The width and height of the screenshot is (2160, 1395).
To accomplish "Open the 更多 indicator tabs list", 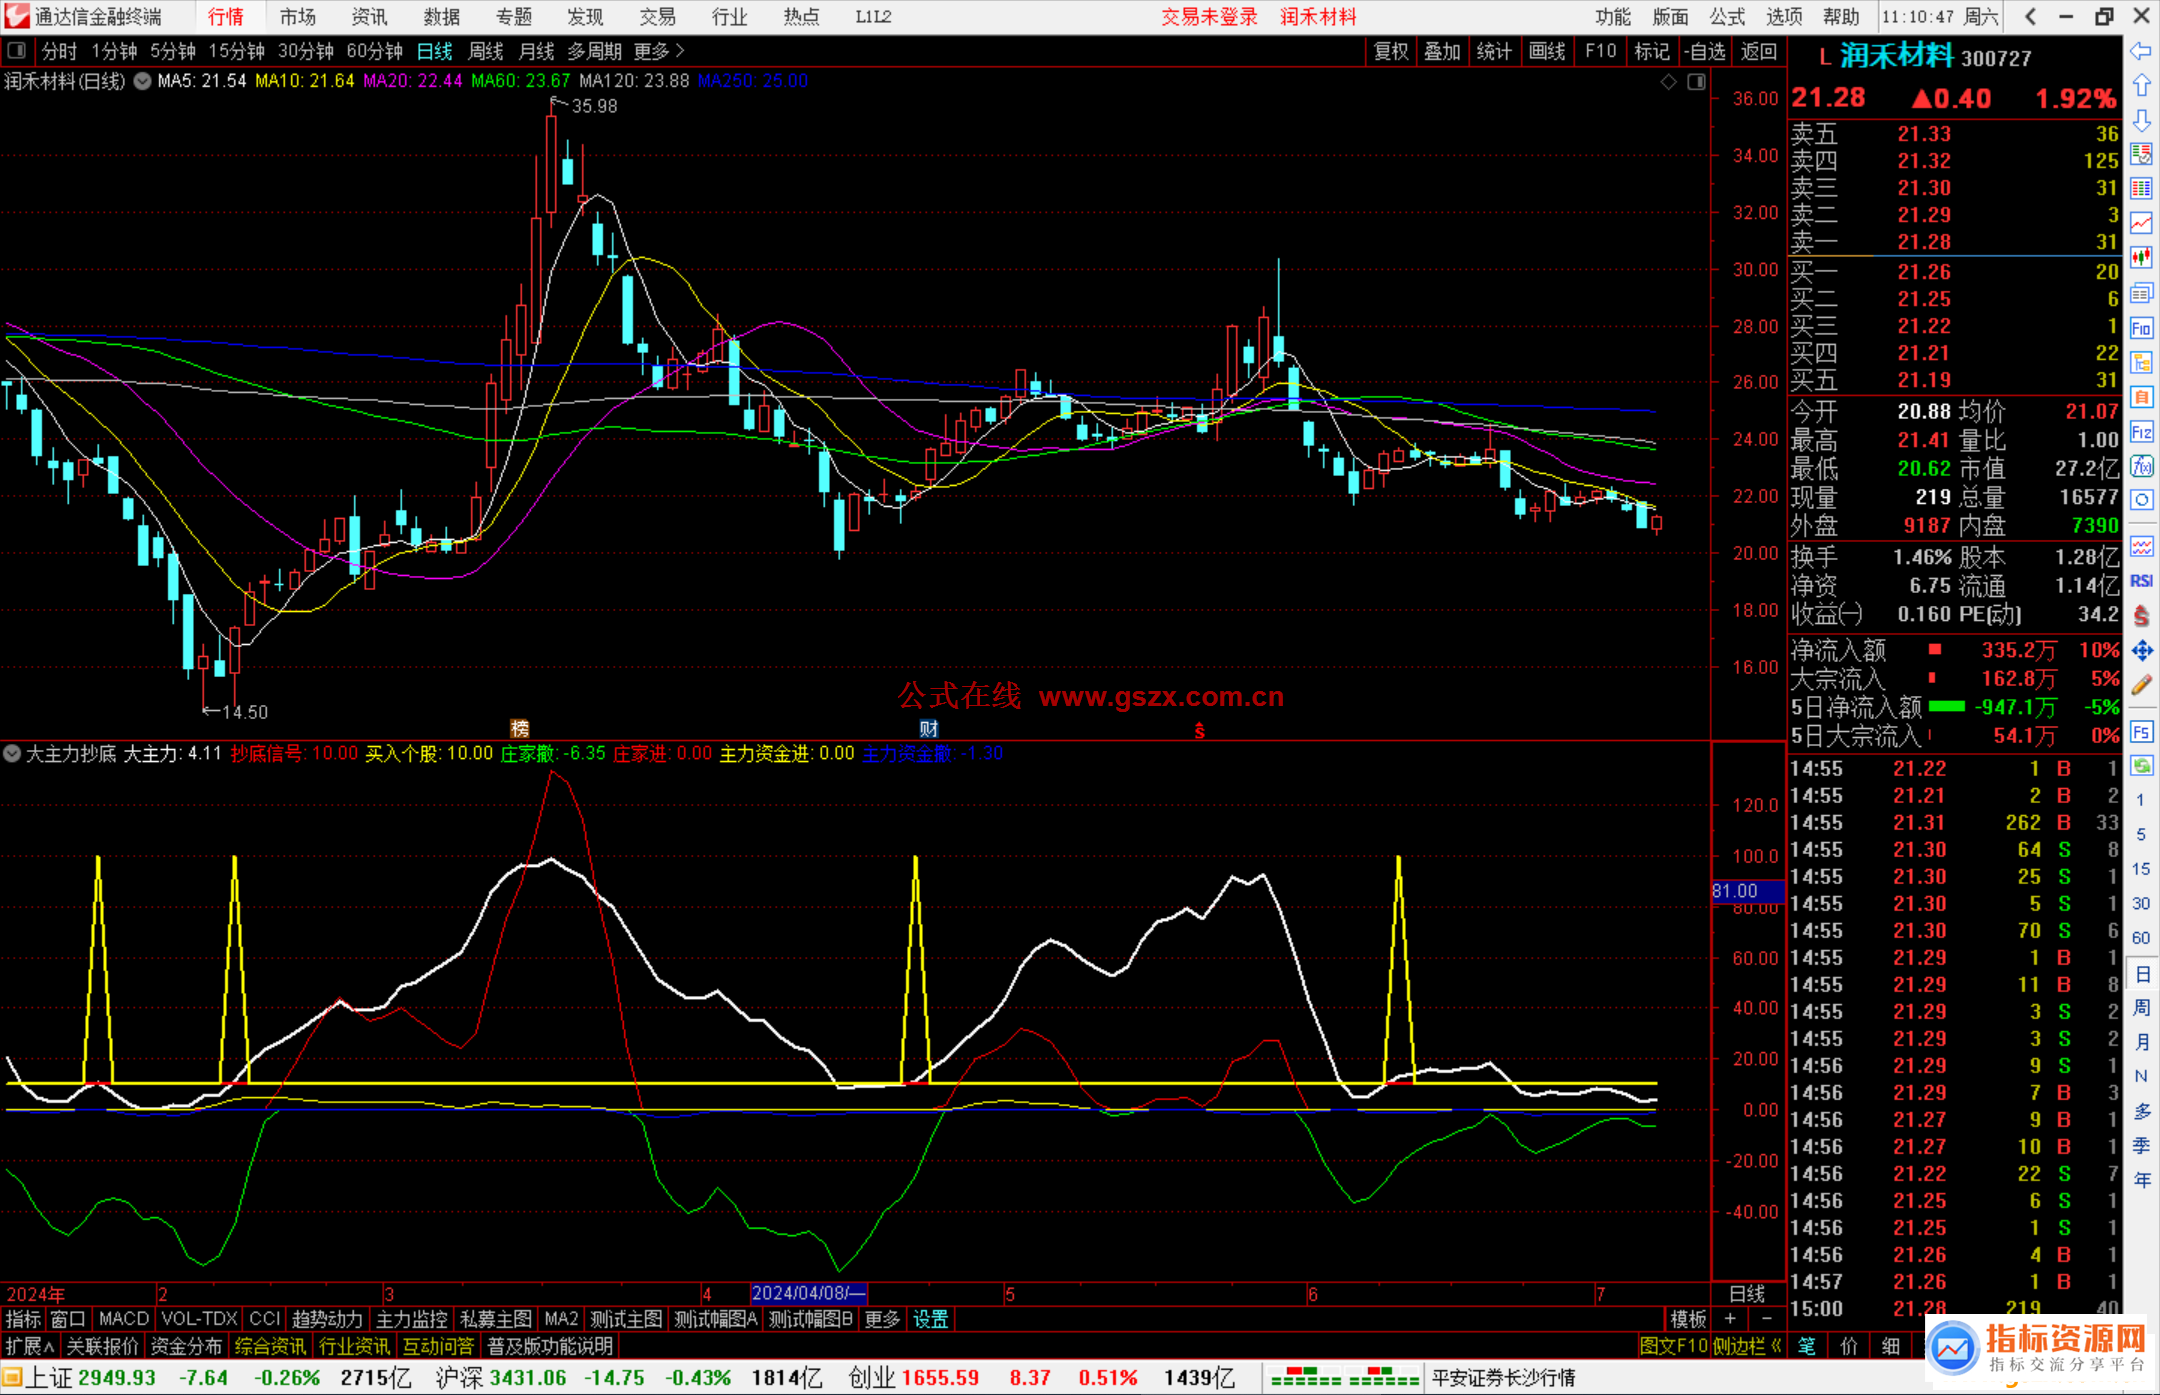I will pyautogui.click(x=881, y=1319).
